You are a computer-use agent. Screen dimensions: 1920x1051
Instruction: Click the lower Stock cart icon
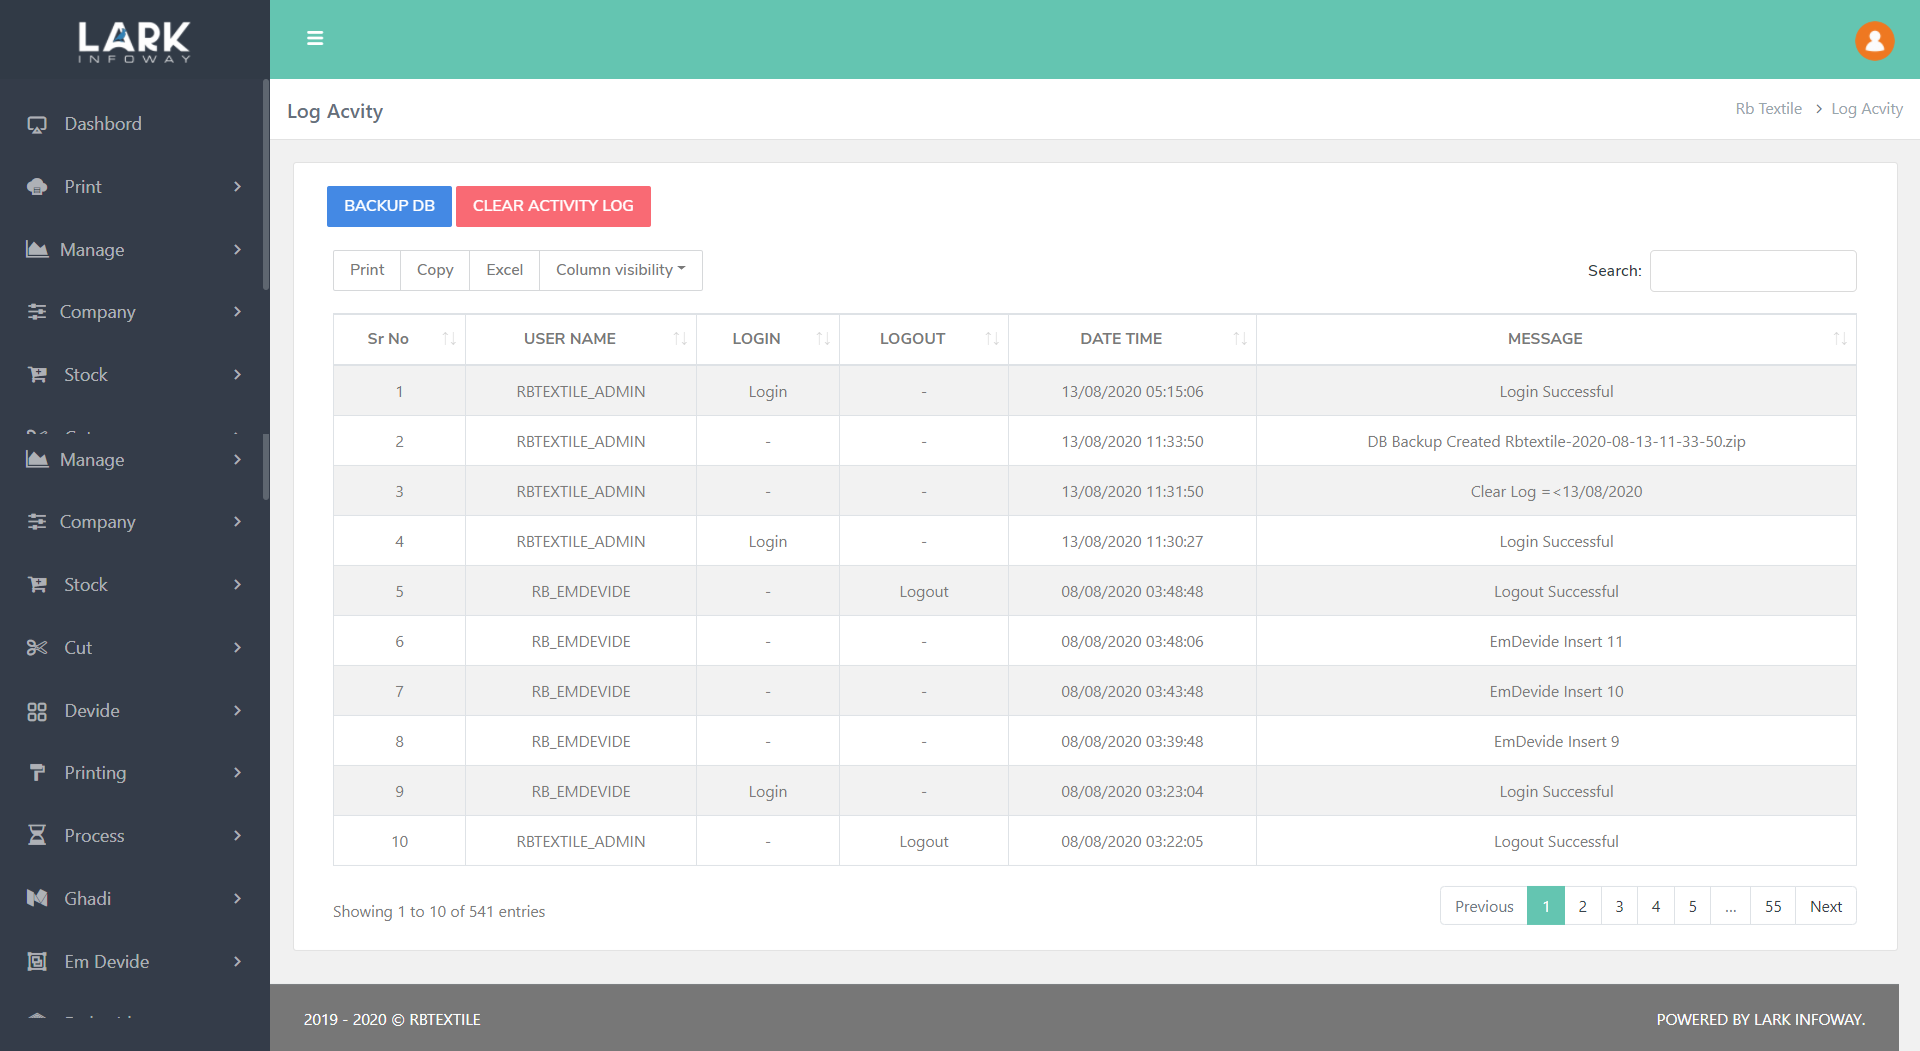(37, 584)
